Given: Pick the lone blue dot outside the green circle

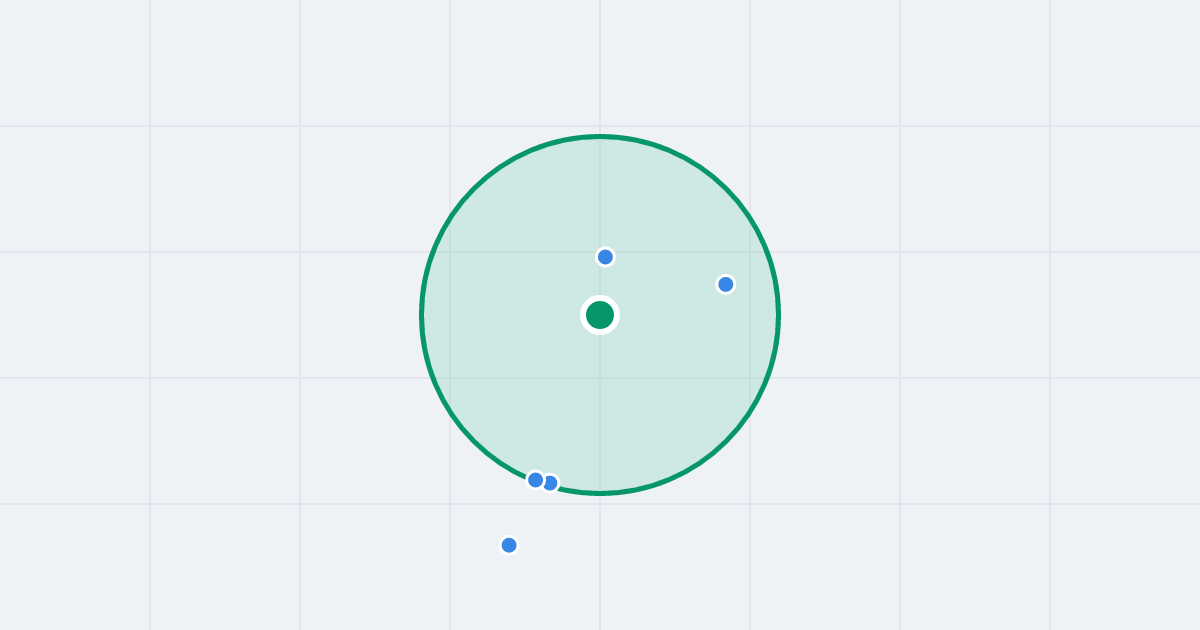Looking at the screenshot, I should (509, 545).
